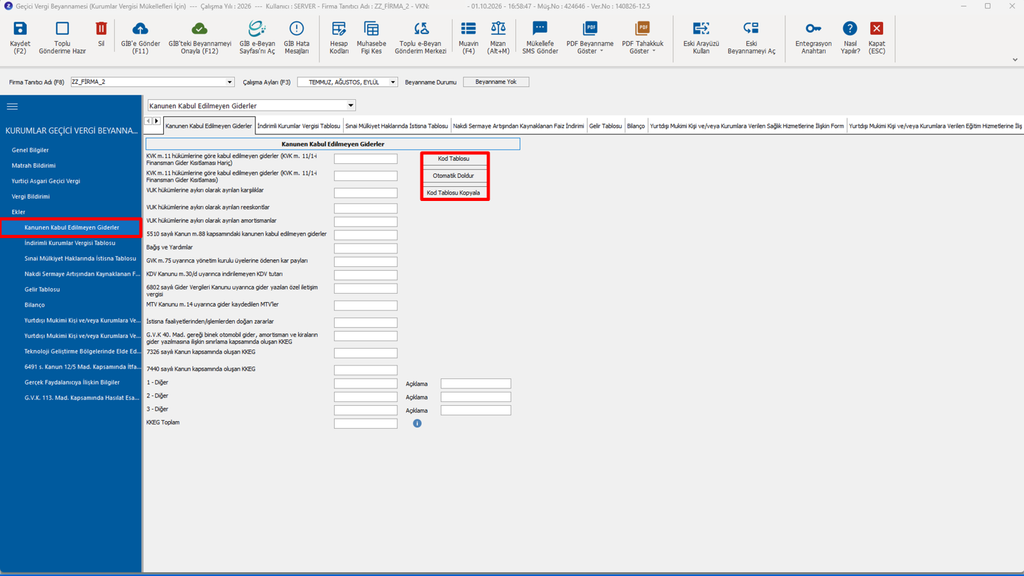Open GİB e-Beyan Sayfası icon
The image size is (1024, 576).
[257, 29]
